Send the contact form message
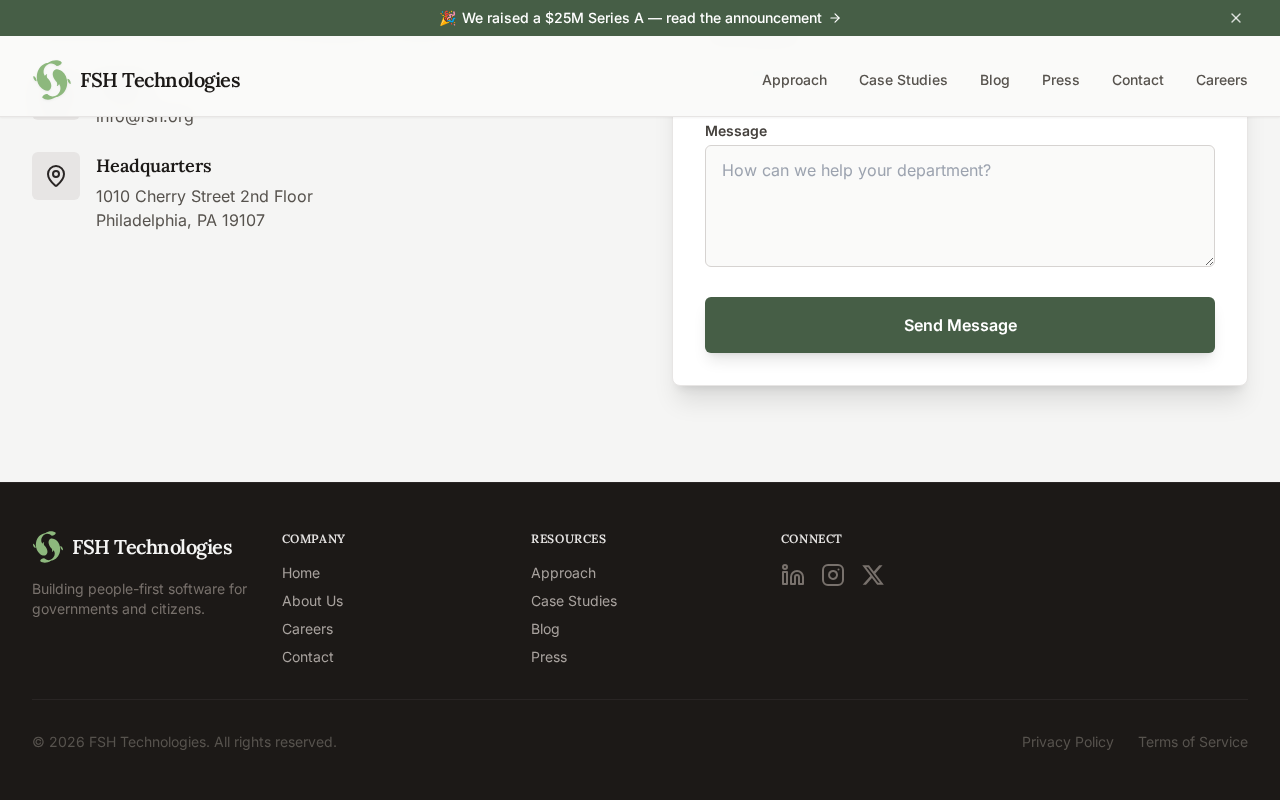1280x800 pixels. (960, 325)
